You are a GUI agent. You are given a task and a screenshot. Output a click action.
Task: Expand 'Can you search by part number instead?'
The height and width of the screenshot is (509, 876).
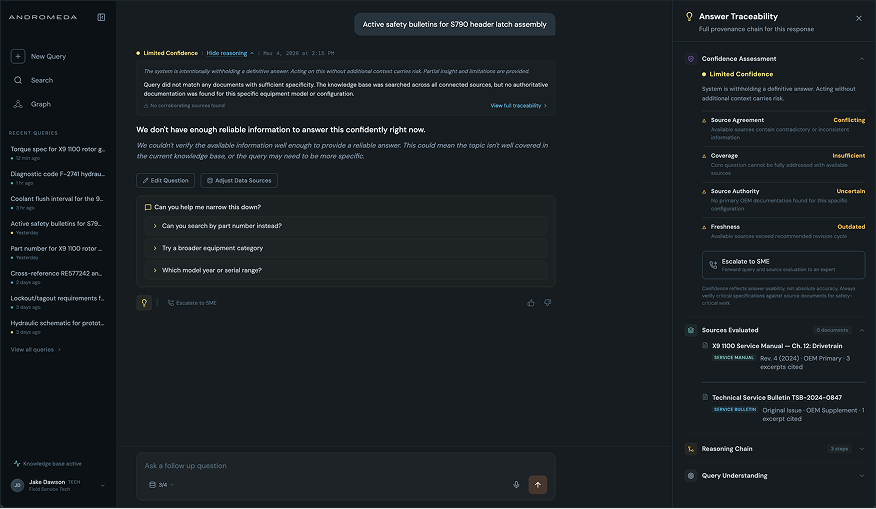point(345,226)
